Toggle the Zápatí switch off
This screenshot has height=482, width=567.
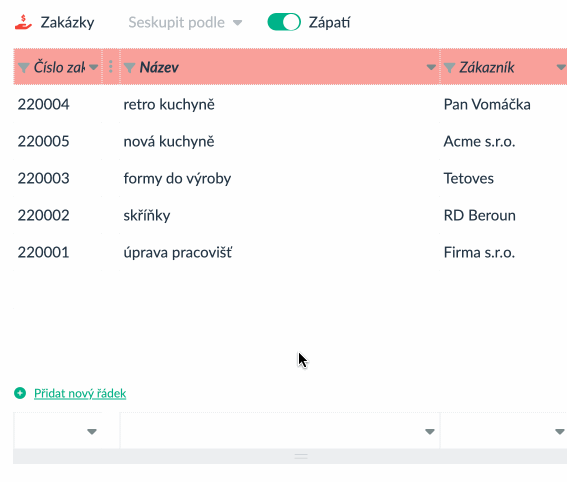tap(284, 22)
